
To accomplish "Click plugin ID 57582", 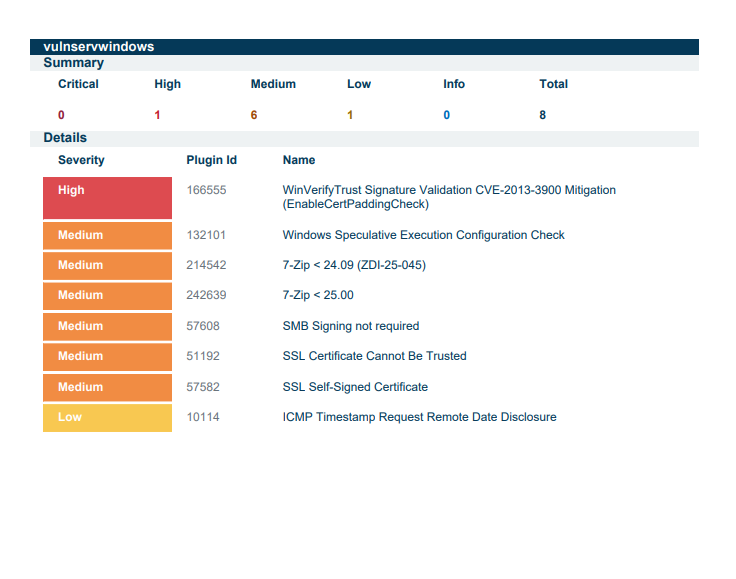I will pos(203,387).
